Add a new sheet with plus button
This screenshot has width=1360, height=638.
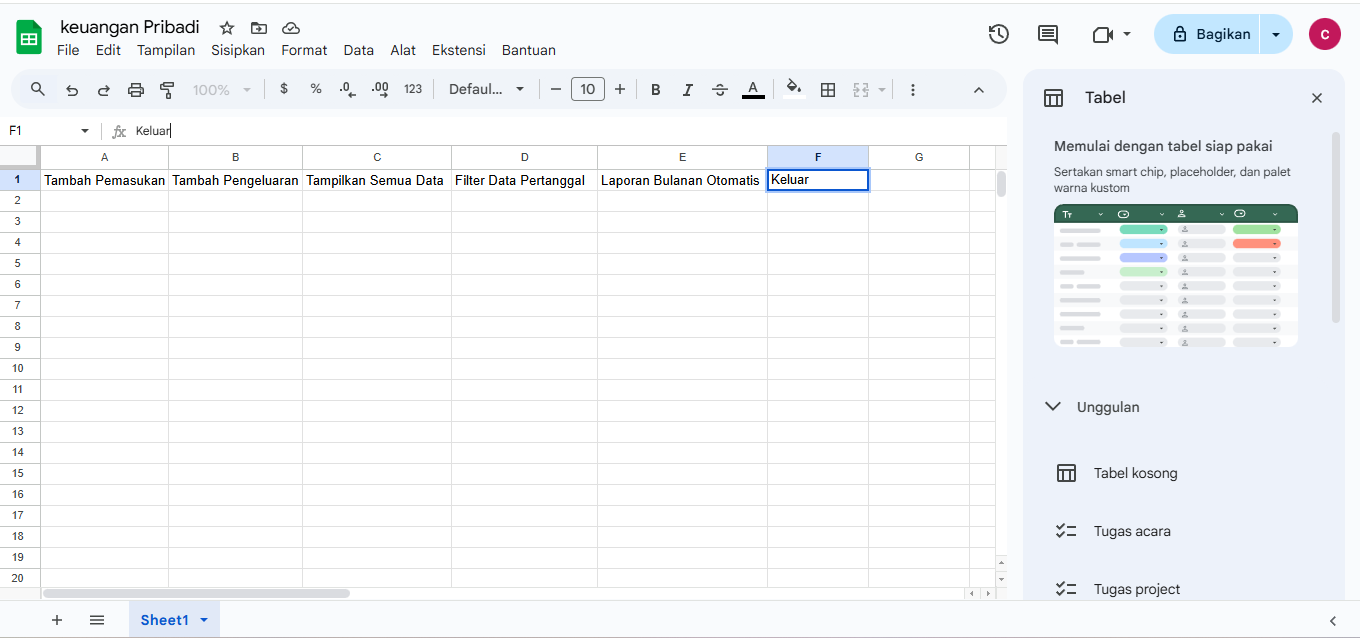57,620
